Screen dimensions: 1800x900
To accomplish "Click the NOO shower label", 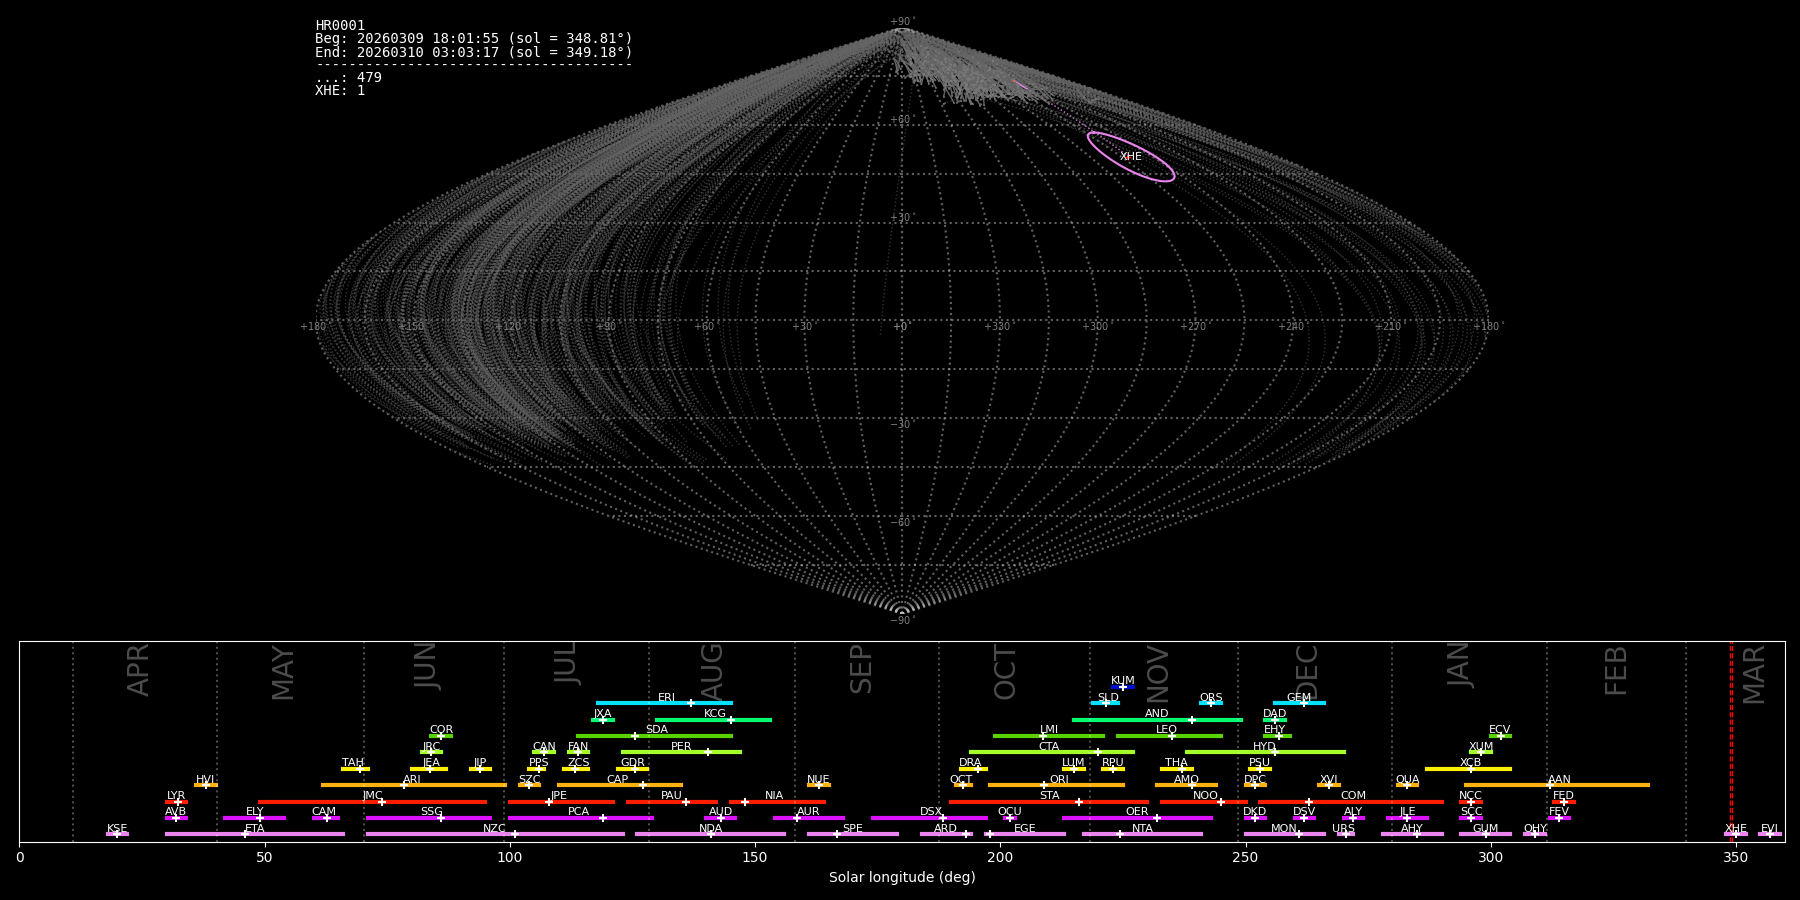I will point(1206,796).
